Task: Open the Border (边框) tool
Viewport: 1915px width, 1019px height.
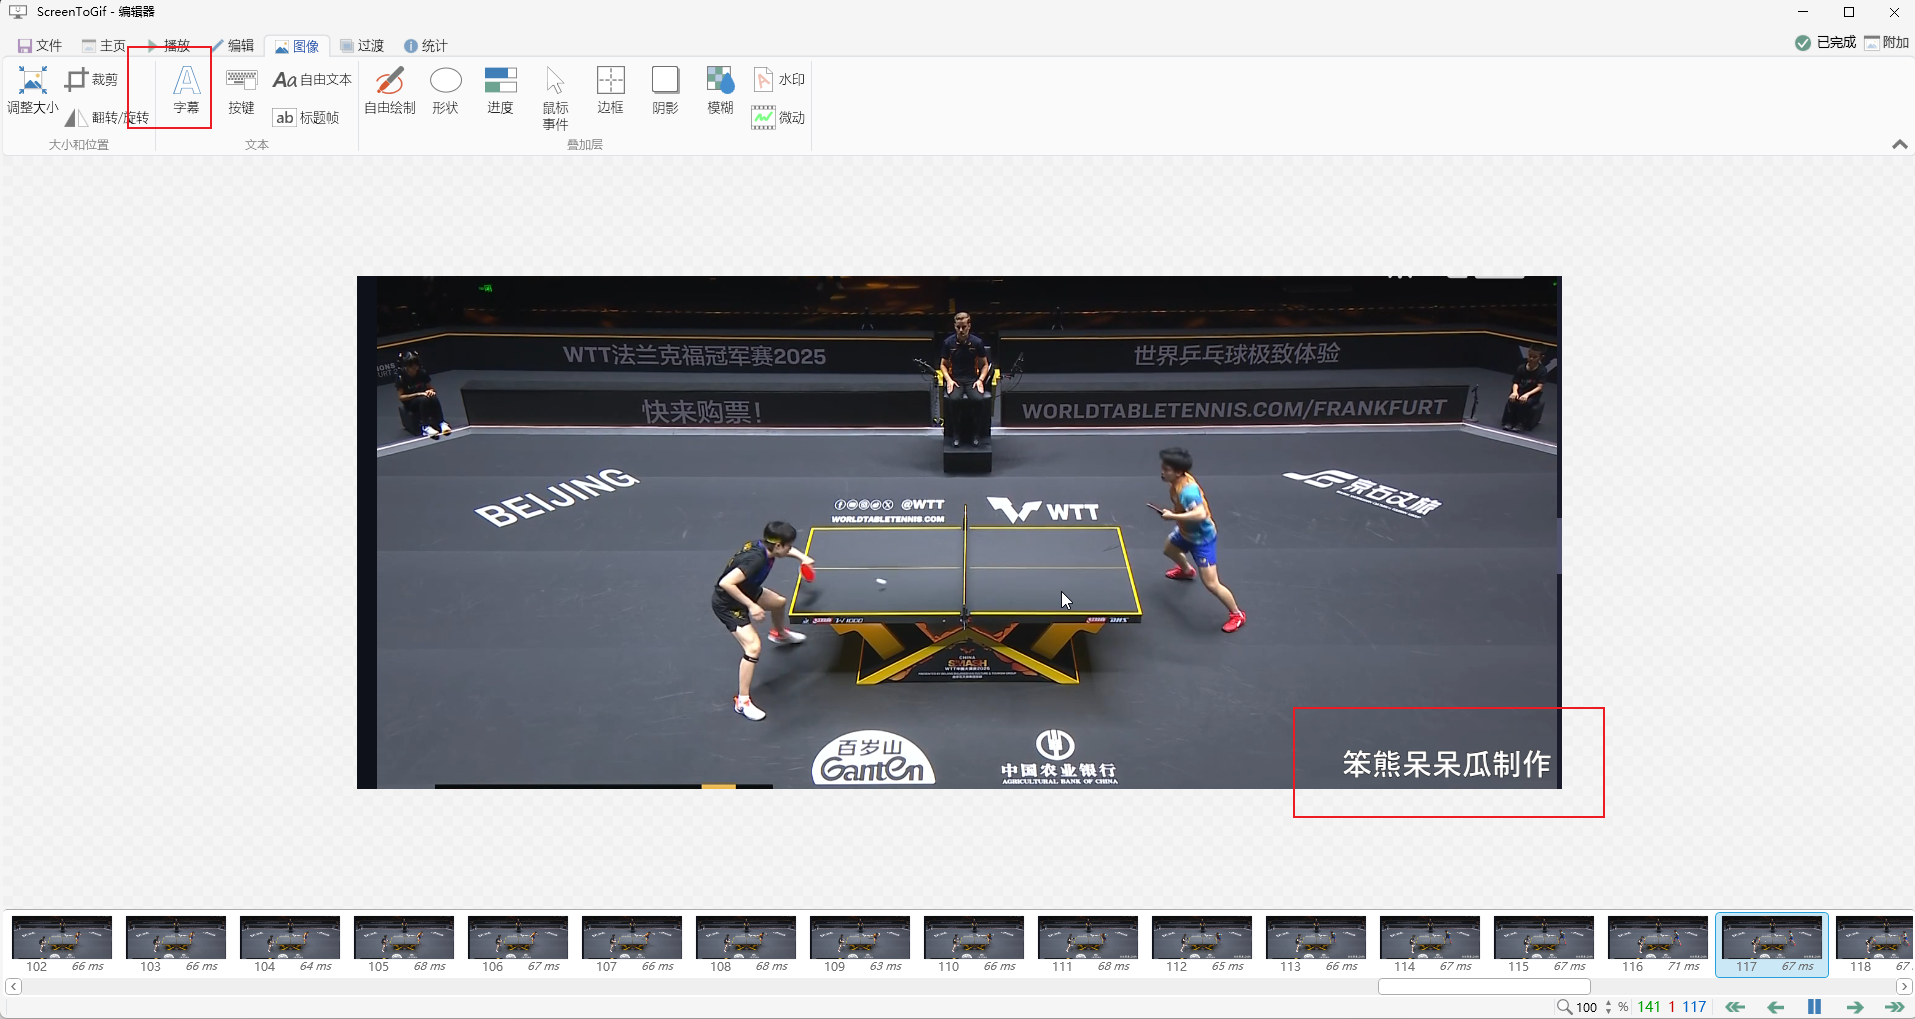Action: click(x=610, y=90)
